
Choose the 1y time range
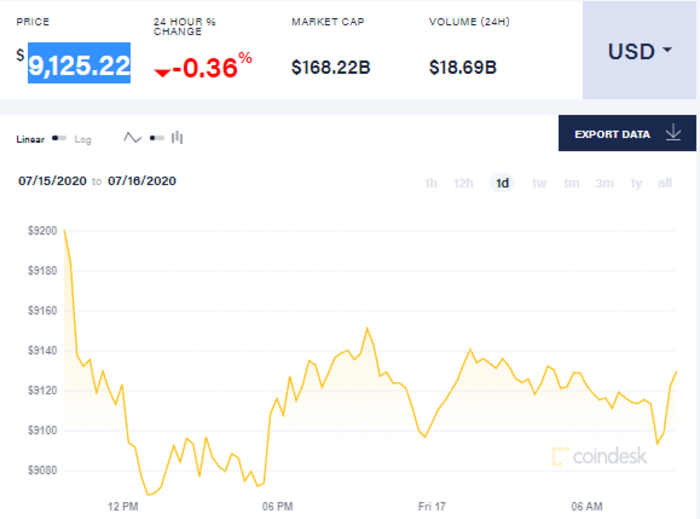(636, 183)
